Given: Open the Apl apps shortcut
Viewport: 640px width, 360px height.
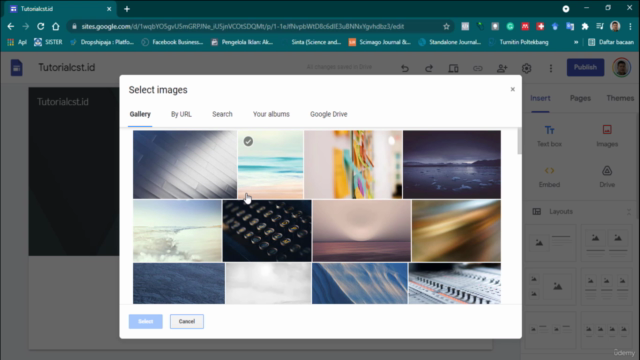Looking at the screenshot, I should click(17, 42).
